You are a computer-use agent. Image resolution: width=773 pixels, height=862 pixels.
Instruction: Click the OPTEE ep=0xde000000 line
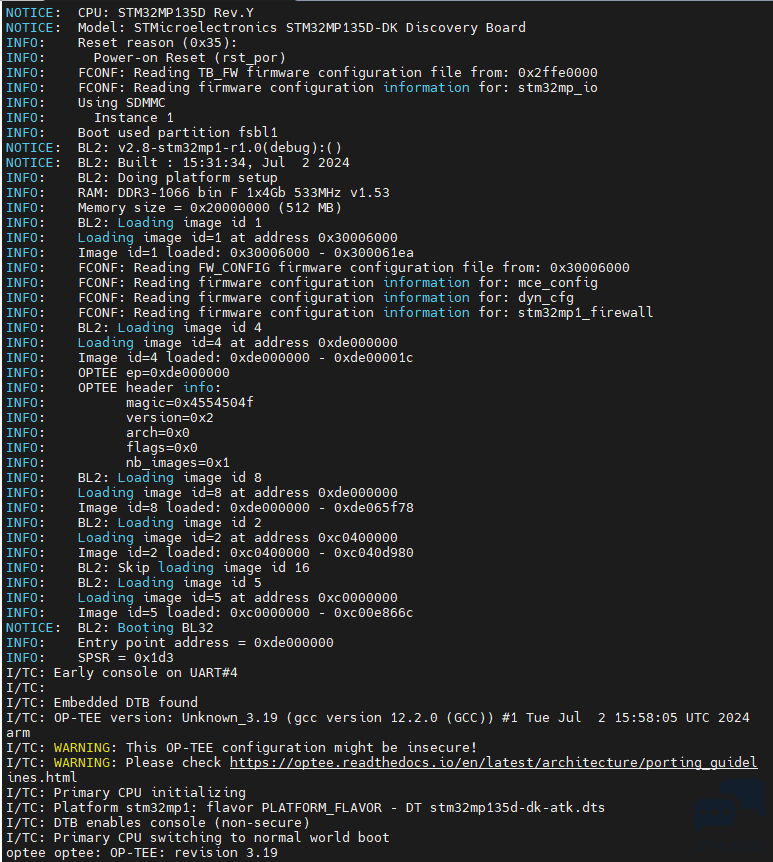(x=118, y=373)
